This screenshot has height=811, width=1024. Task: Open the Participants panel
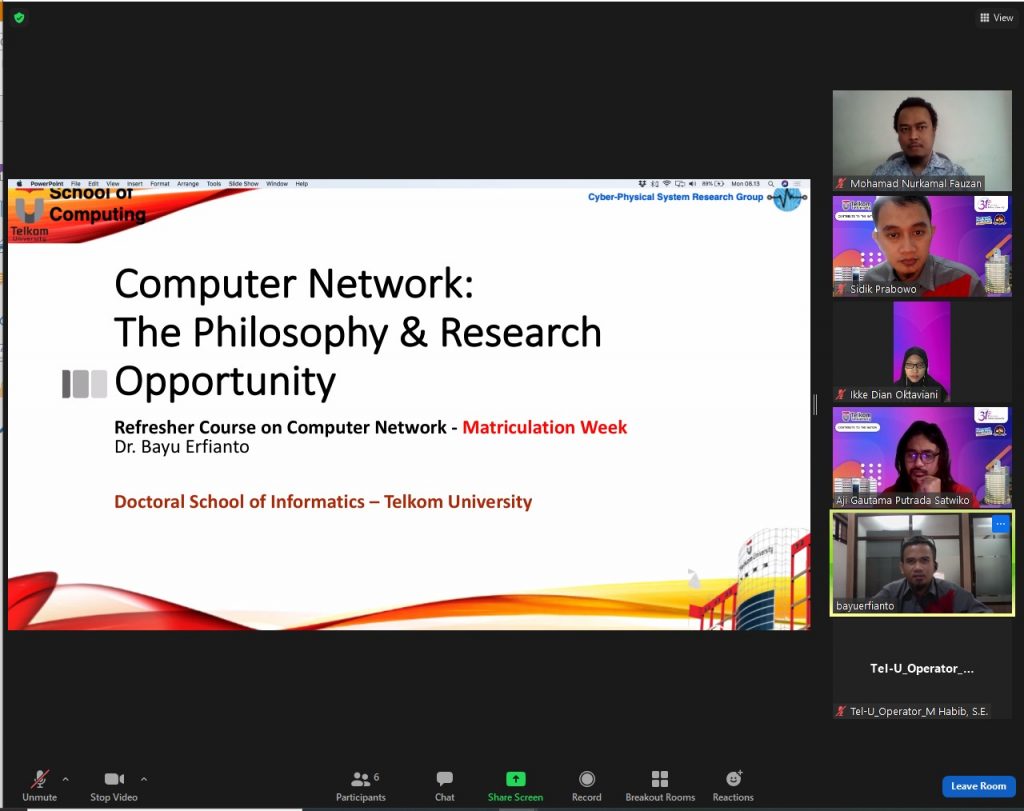360,786
